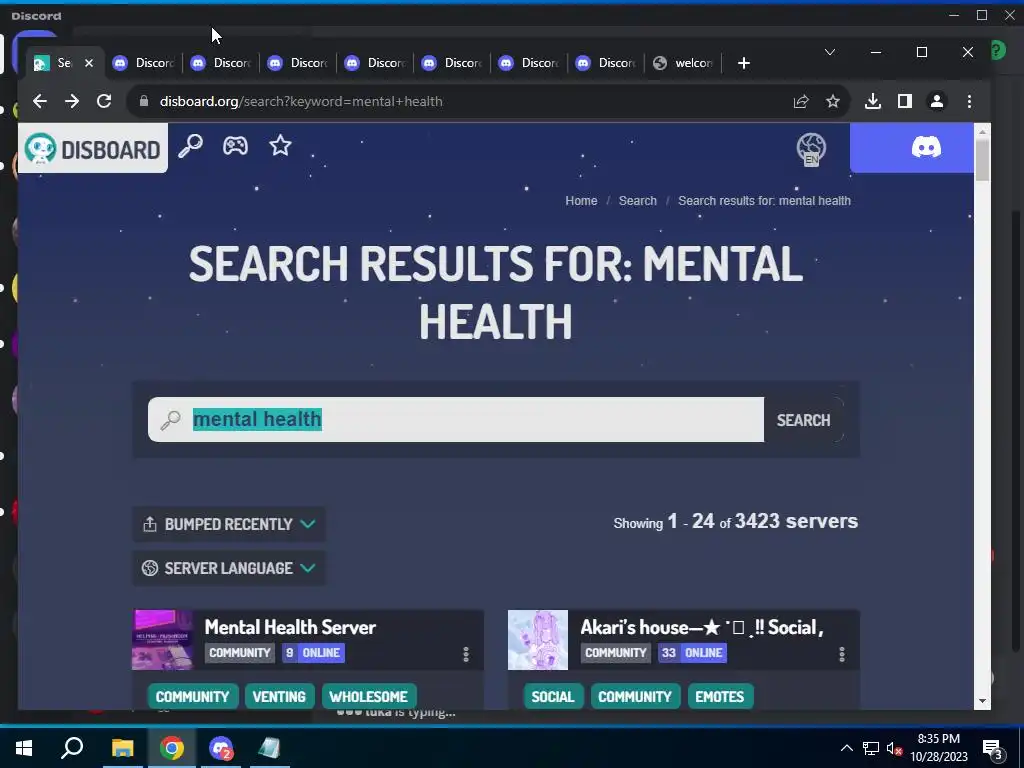Click the Search breadcrumb link
This screenshot has height=768, width=1024.
pyautogui.click(x=637, y=200)
